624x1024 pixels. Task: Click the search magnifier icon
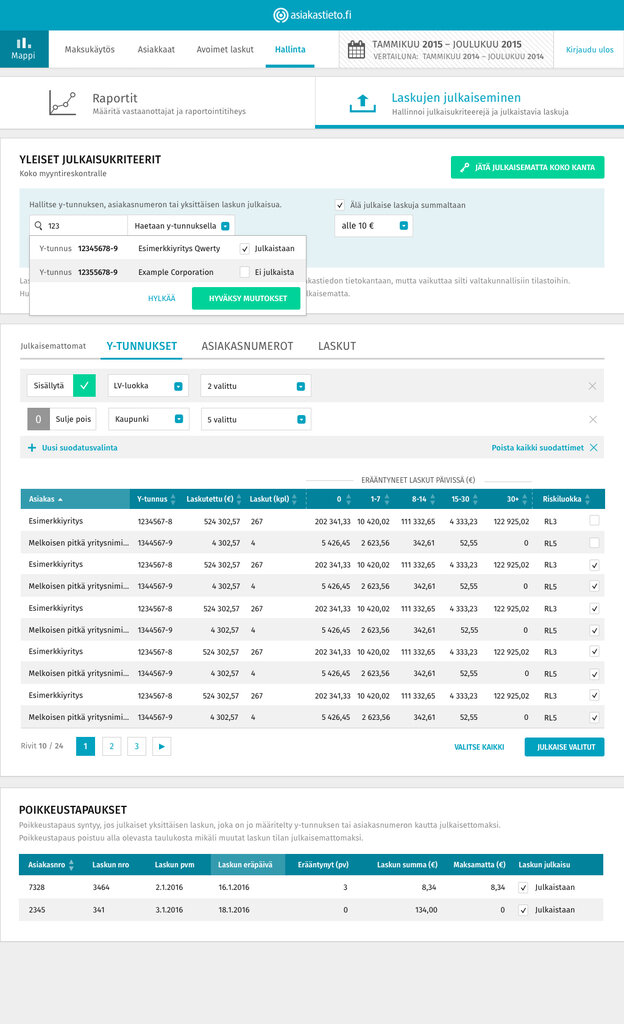39,226
